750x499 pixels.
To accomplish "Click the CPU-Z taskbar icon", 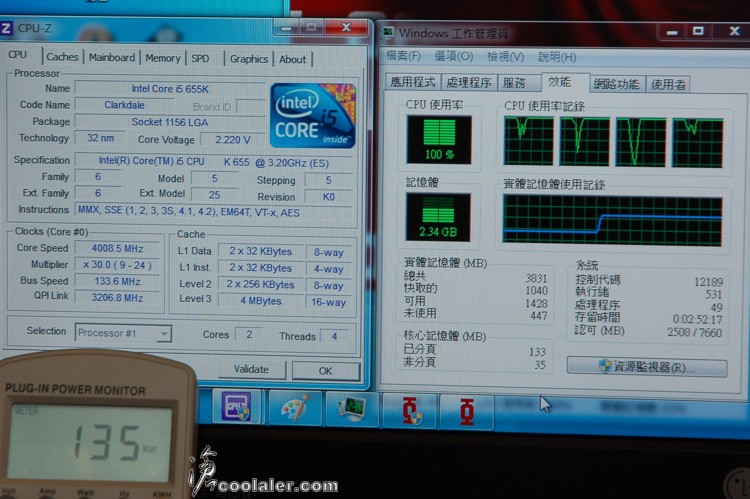I will tap(236, 407).
